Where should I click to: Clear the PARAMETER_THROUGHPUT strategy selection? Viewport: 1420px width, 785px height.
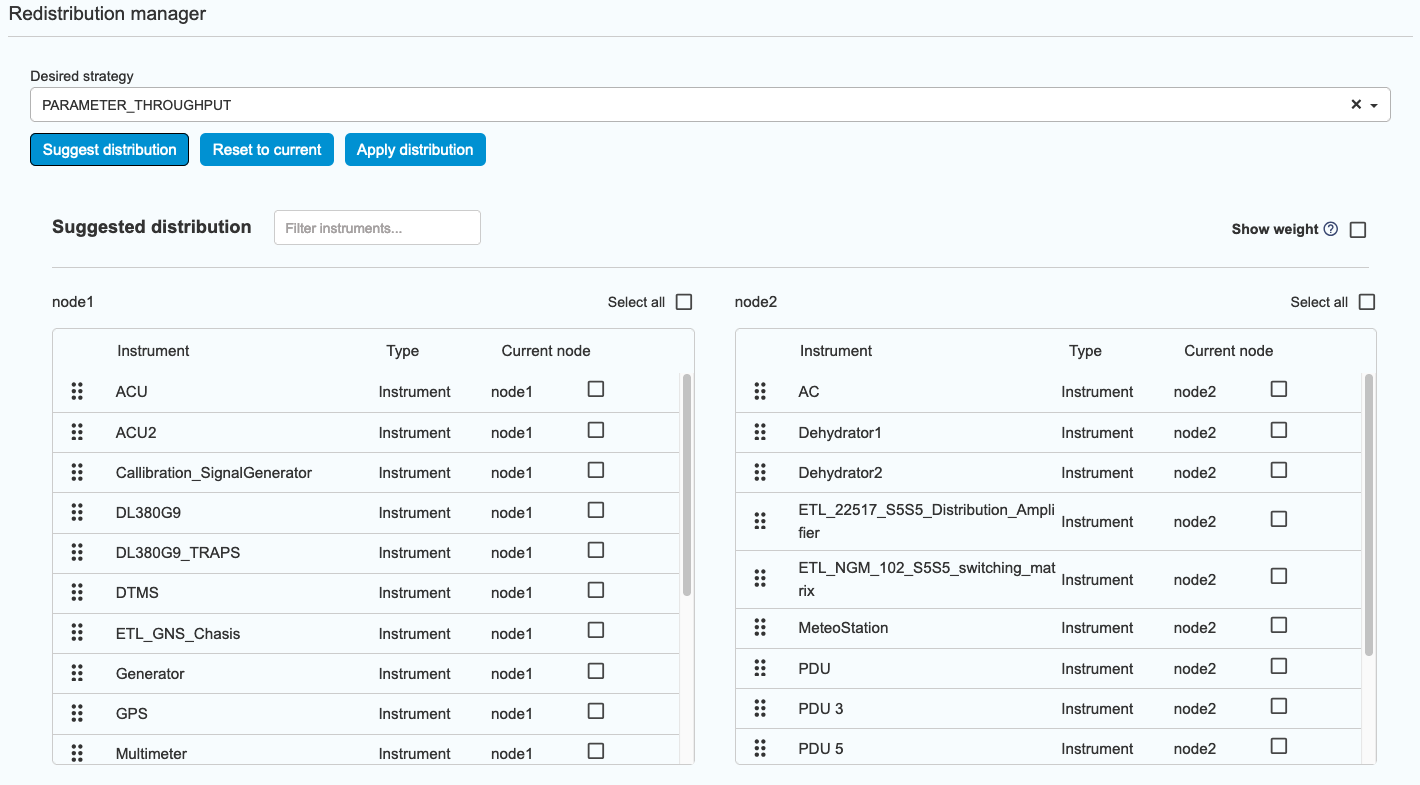[1356, 104]
